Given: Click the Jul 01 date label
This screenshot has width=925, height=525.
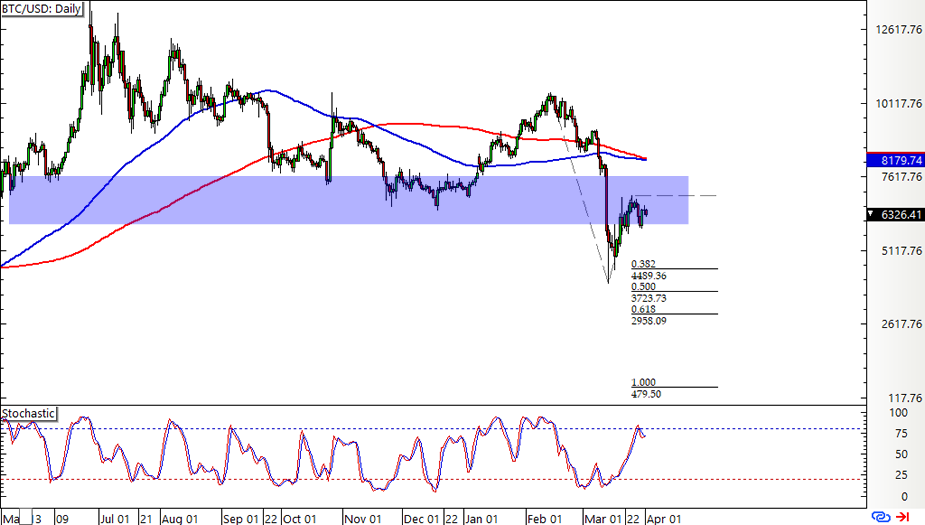Looking at the screenshot, I should pos(114,519).
